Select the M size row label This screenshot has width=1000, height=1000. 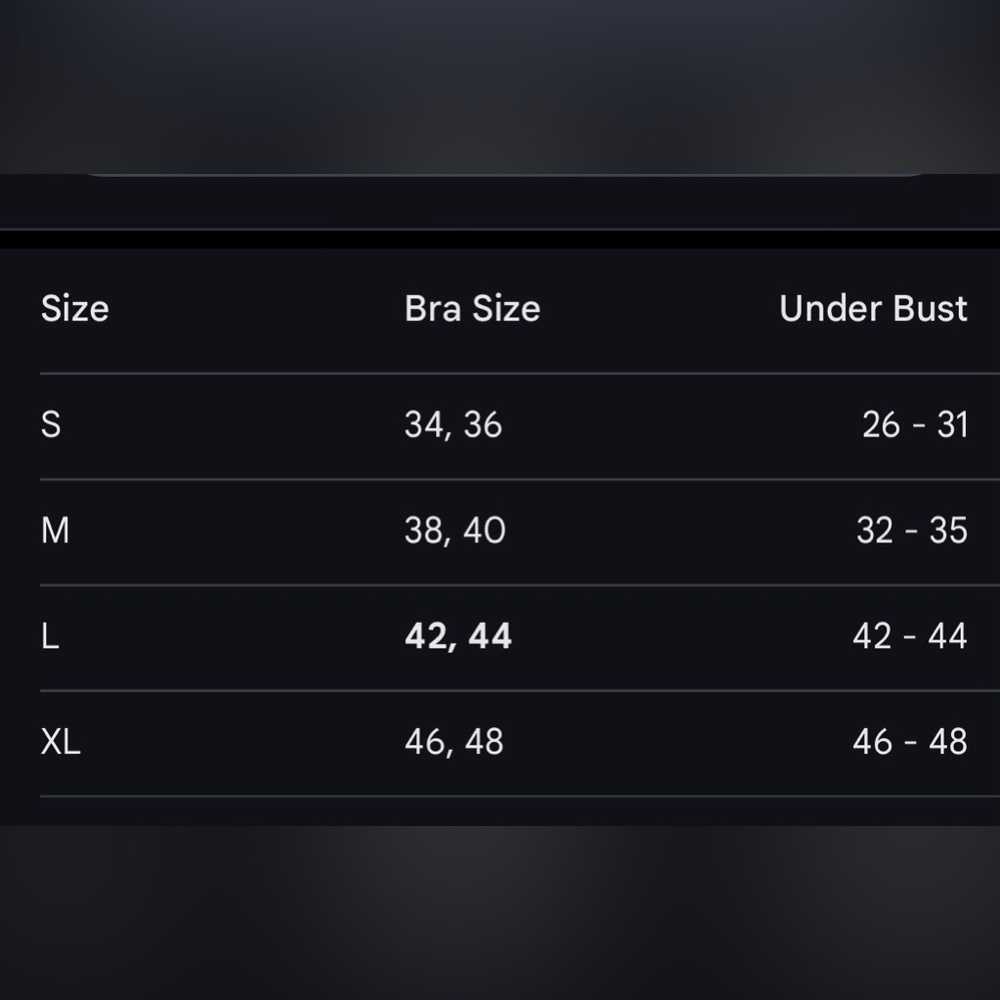coord(55,531)
